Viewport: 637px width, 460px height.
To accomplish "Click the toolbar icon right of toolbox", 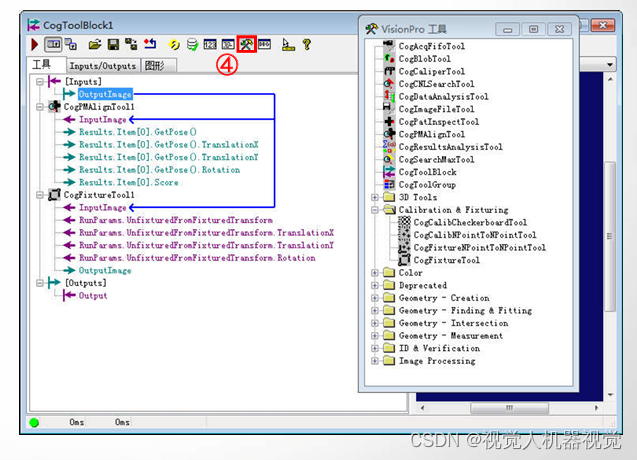I will click(x=264, y=44).
